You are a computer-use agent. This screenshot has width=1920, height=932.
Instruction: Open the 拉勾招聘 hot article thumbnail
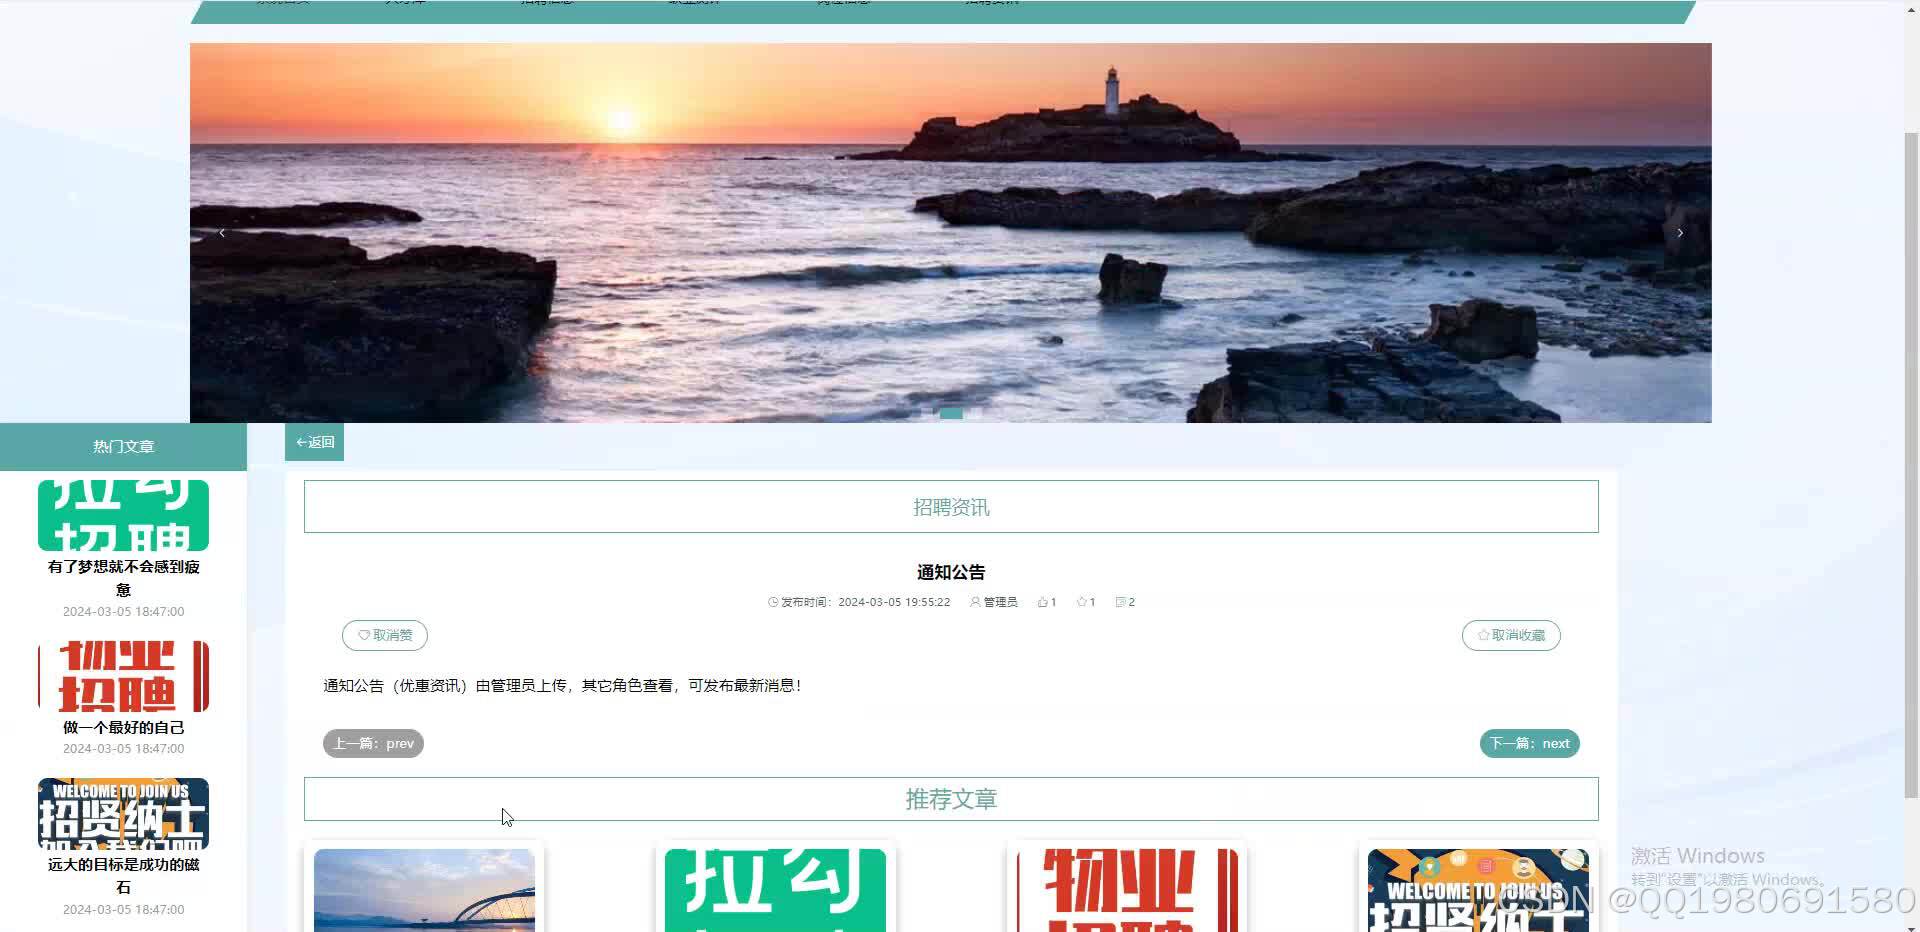122,514
